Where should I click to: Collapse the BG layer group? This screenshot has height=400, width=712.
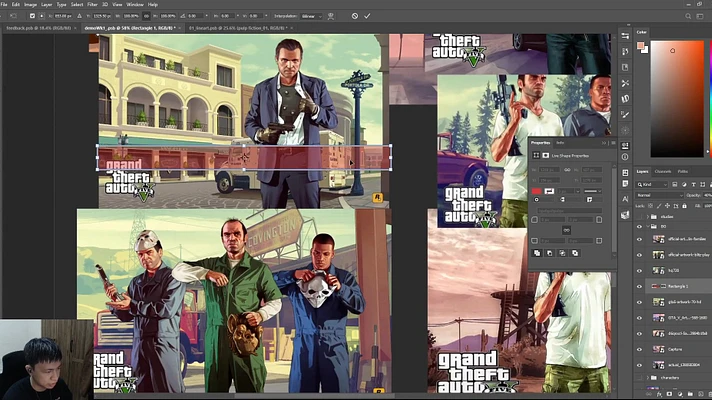point(648,226)
